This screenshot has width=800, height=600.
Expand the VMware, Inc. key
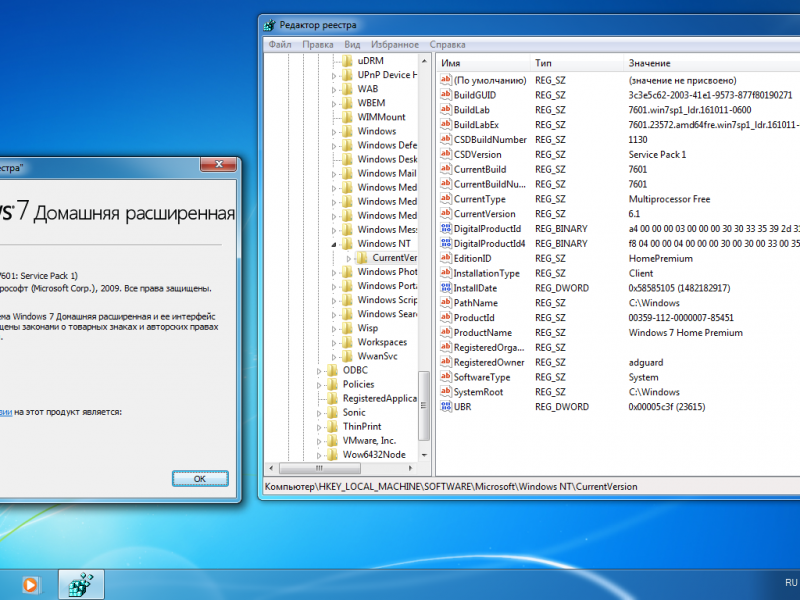click(319, 441)
